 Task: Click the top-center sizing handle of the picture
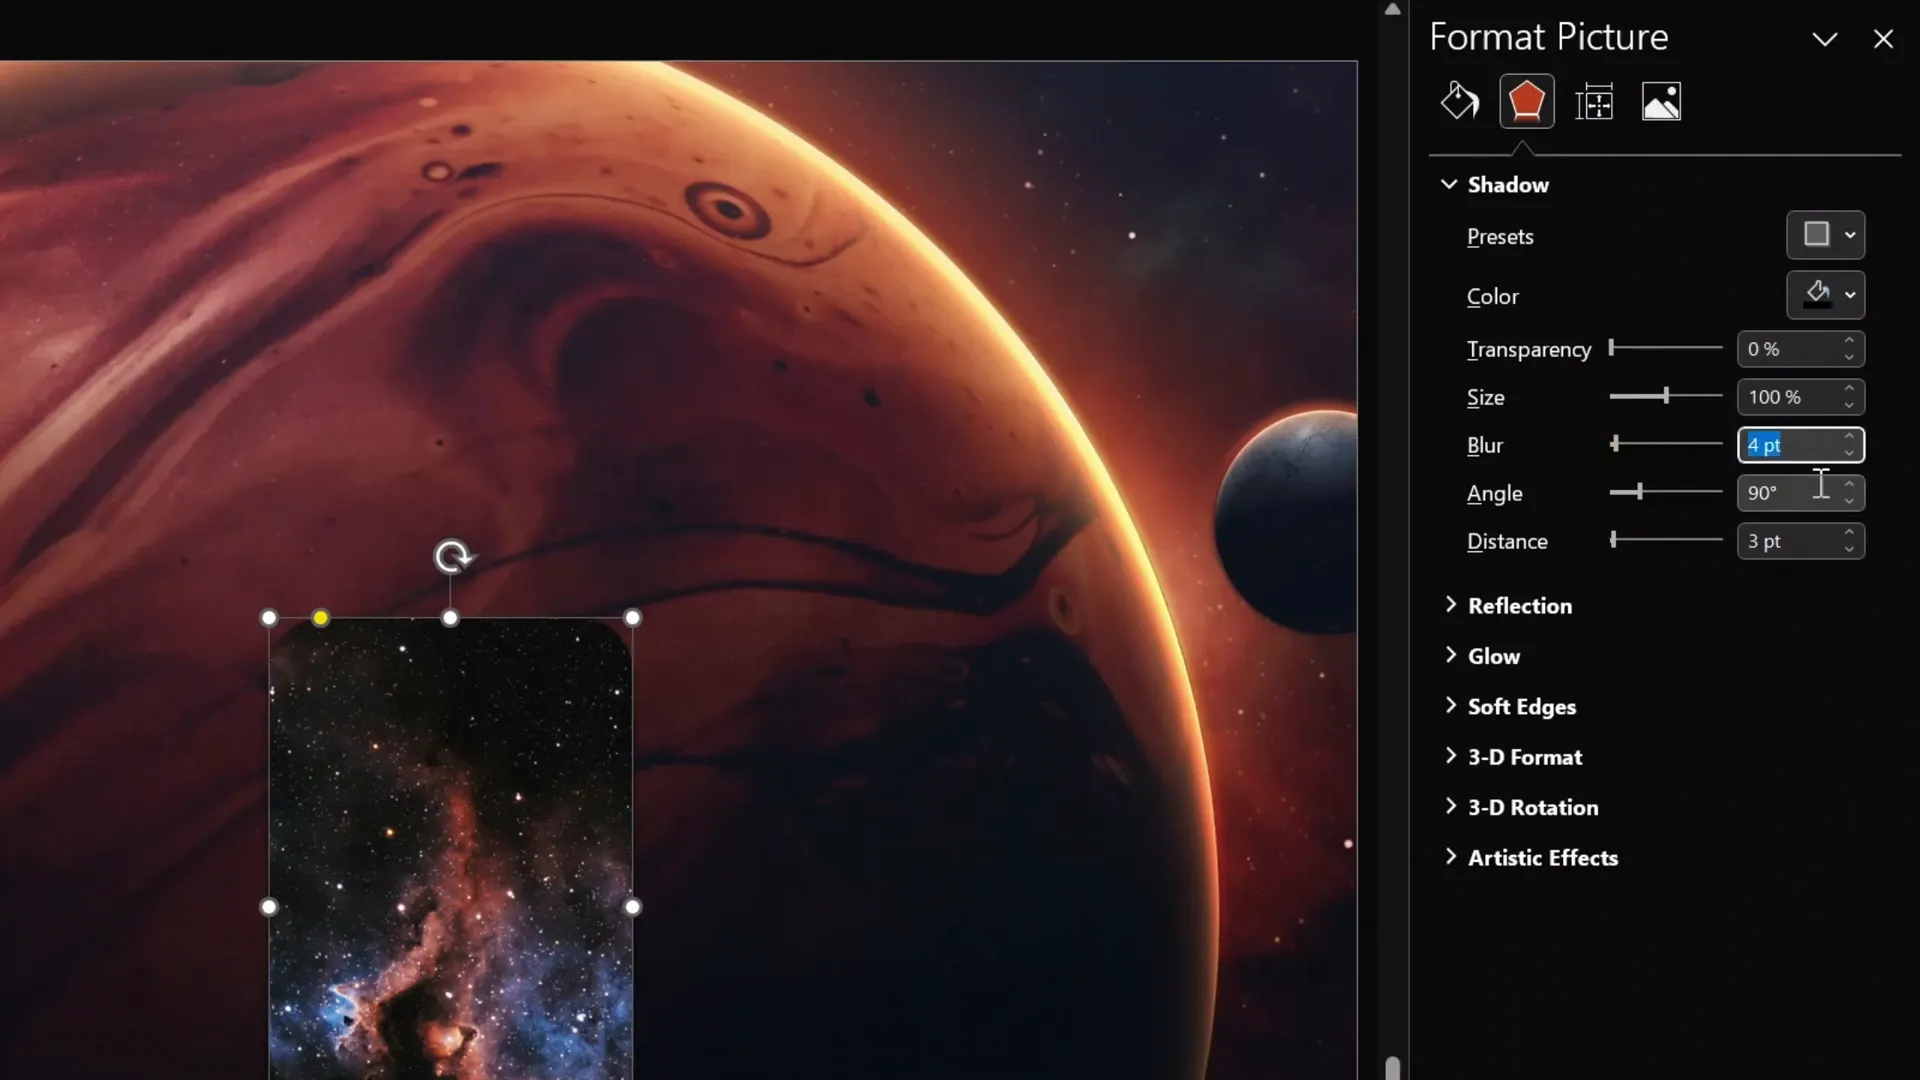click(450, 618)
